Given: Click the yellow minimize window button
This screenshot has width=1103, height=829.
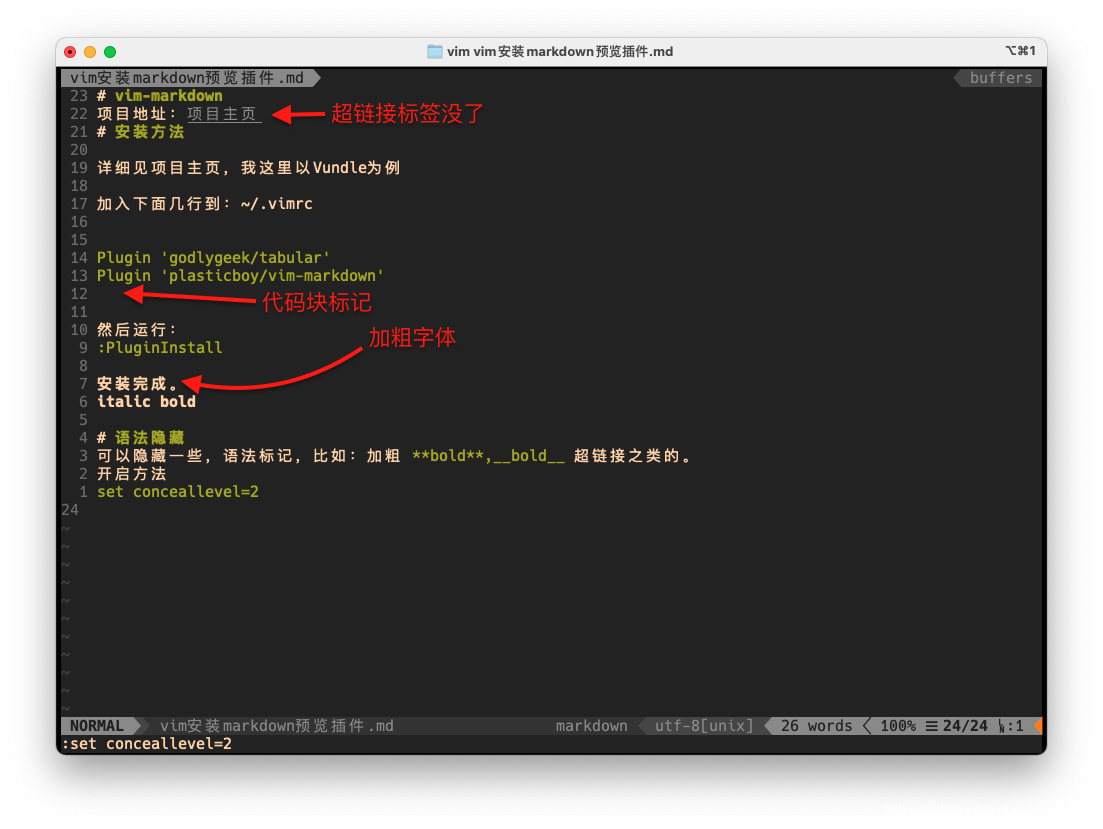Looking at the screenshot, I should [x=90, y=51].
